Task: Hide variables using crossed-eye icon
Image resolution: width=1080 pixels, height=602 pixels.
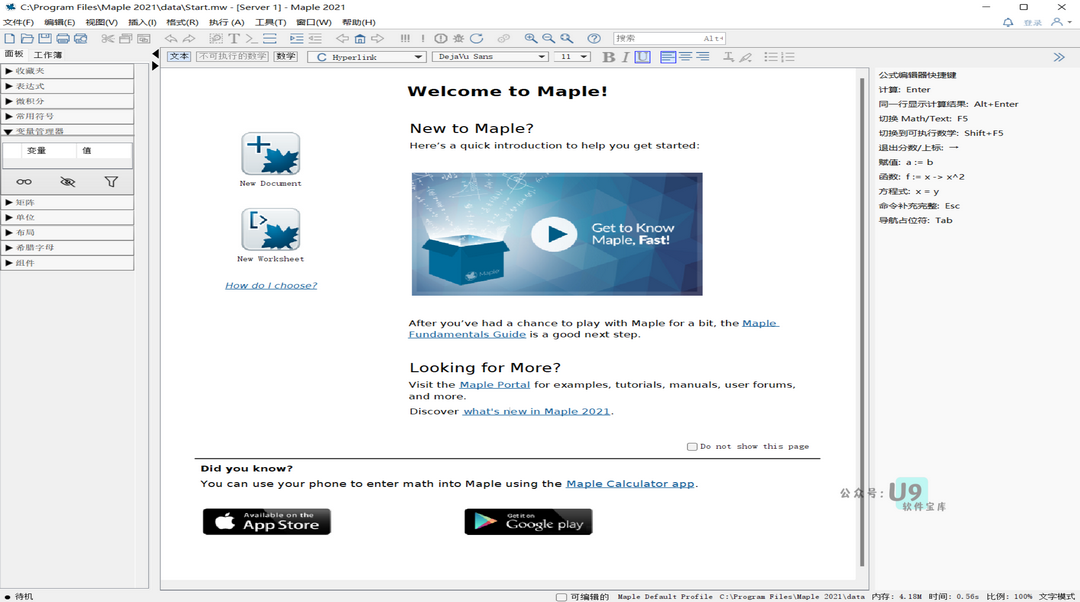Action: tap(68, 182)
